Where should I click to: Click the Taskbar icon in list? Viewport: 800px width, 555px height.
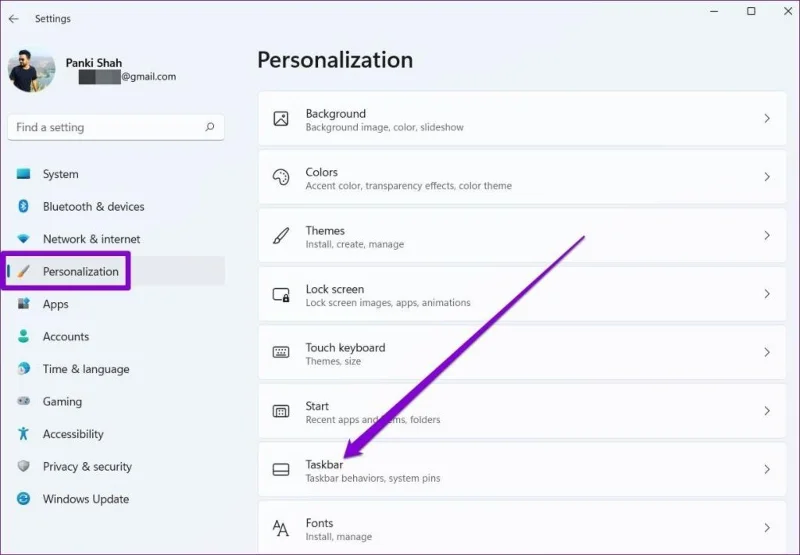(281, 470)
